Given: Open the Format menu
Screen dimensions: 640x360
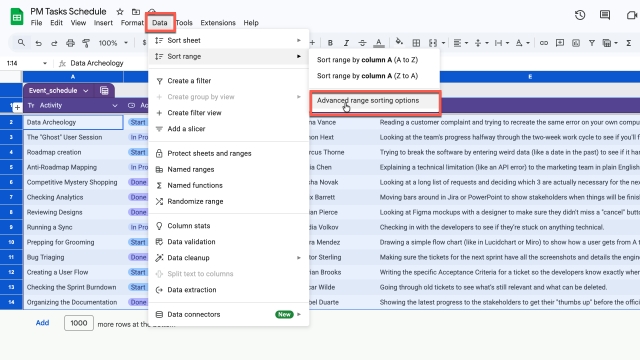Looking at the screenshot, I should click(132, 23).
